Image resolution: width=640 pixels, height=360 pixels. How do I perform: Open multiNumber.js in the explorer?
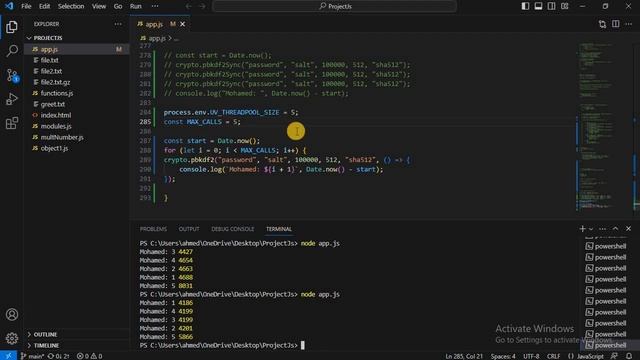76,137
